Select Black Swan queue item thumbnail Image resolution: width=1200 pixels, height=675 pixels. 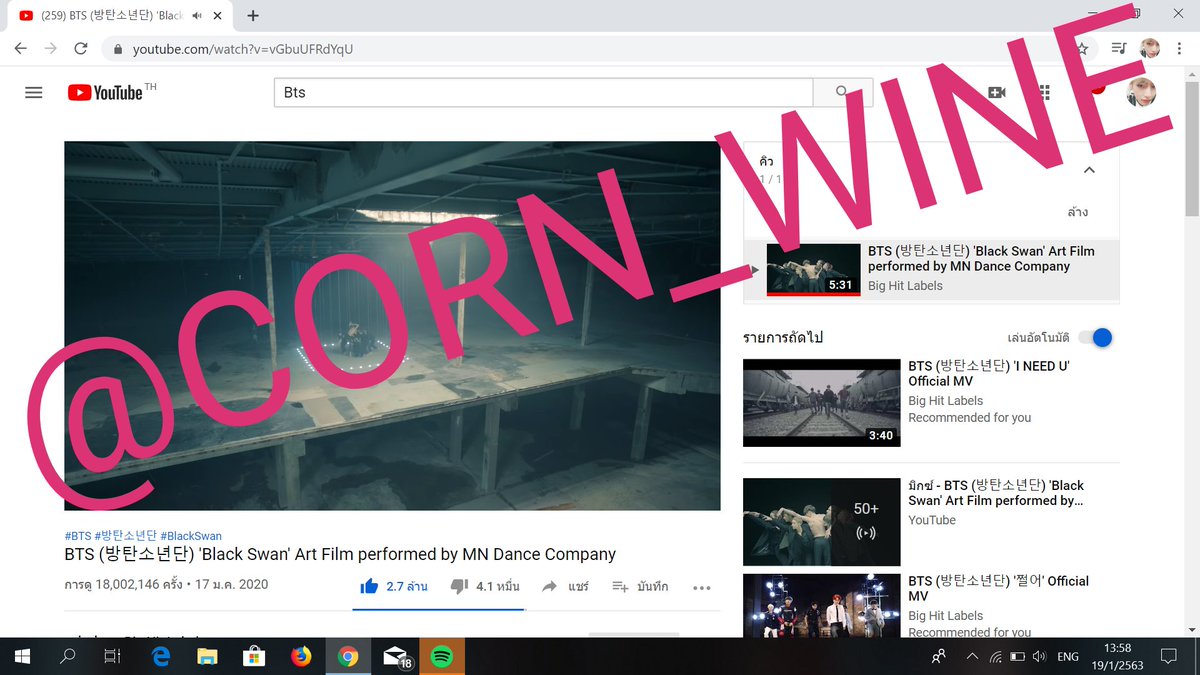(x=813, y=269)
